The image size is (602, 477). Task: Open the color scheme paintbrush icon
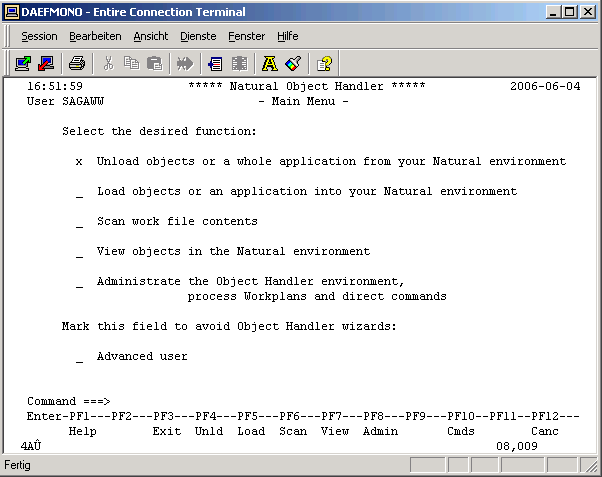point(293,63)
